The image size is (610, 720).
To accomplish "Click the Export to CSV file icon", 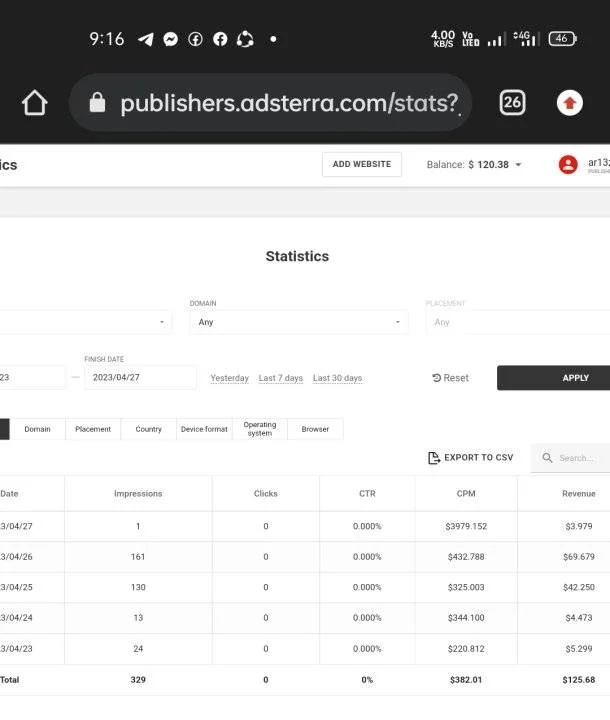I will 433,458.
